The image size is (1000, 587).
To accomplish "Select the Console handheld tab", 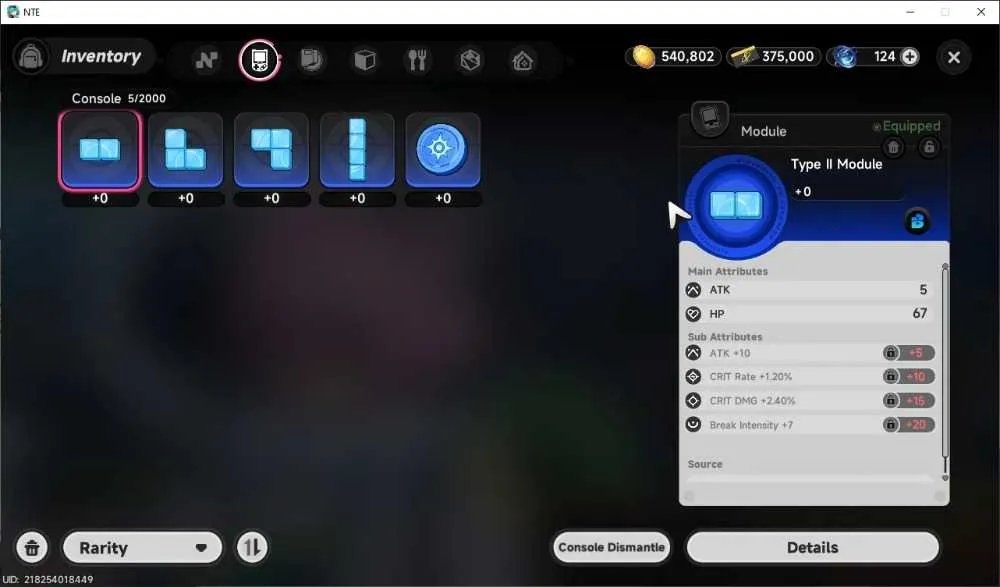I will pyautogui.click(x=259, y=60).
